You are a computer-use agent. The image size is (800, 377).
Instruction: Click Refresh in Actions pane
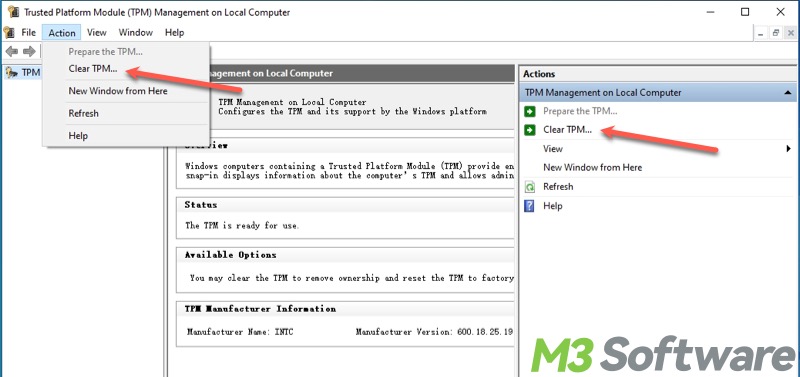point(558,187)
